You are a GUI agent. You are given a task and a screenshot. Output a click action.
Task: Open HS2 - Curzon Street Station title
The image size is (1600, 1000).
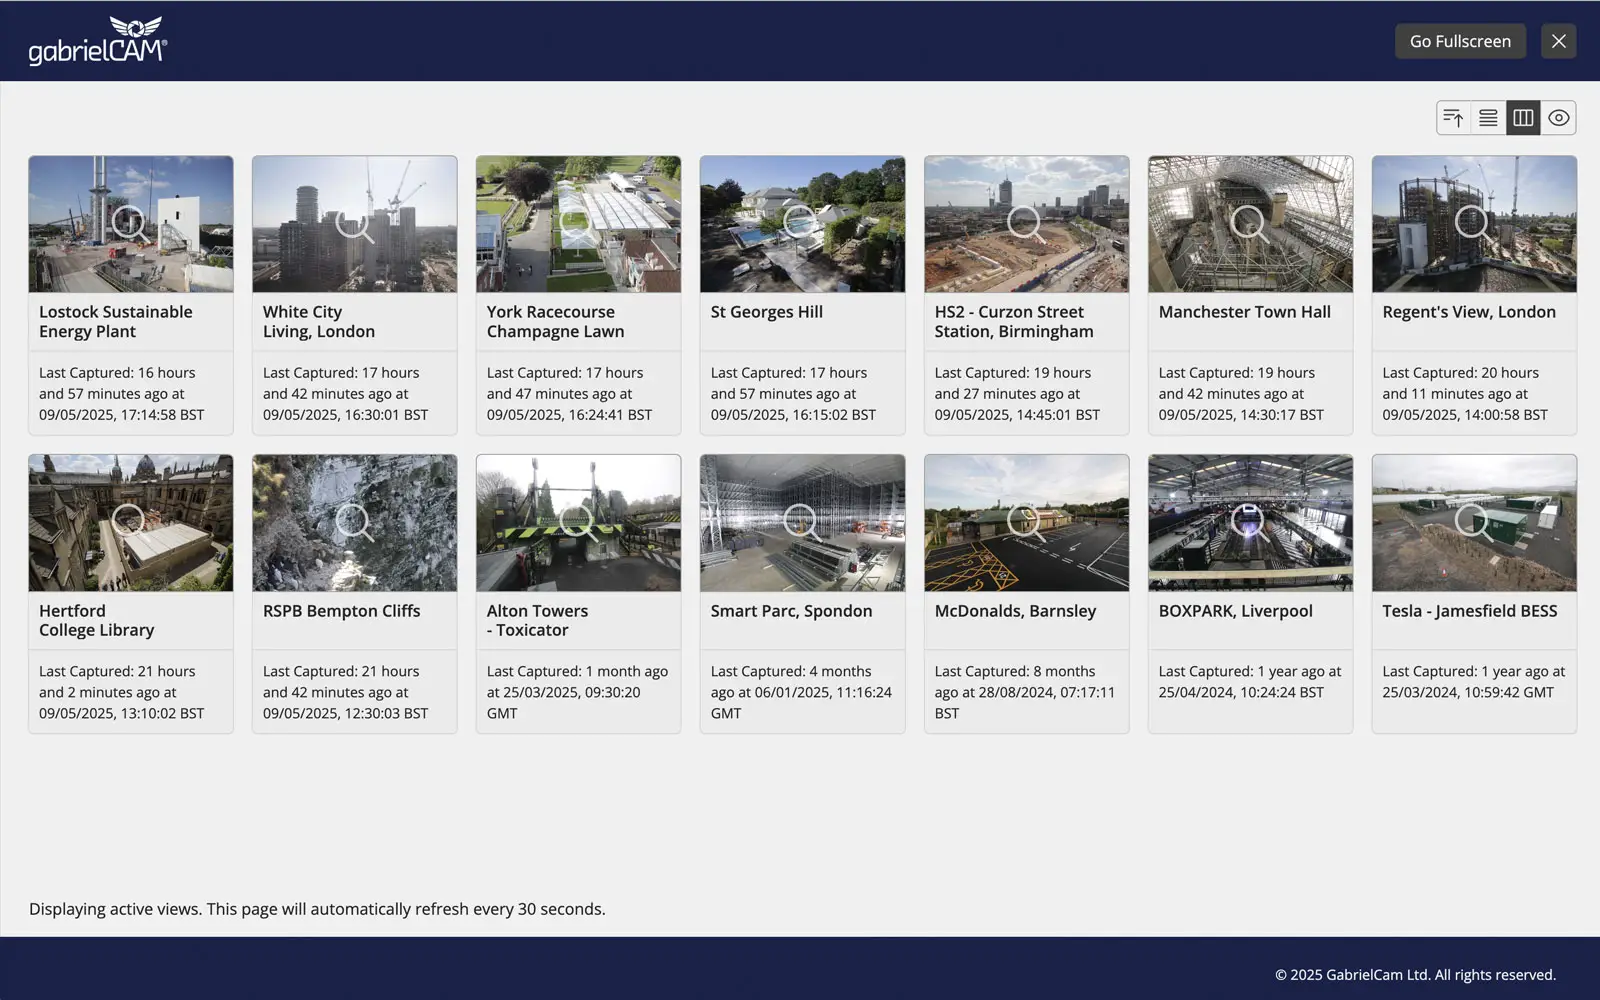(1013, 322)
